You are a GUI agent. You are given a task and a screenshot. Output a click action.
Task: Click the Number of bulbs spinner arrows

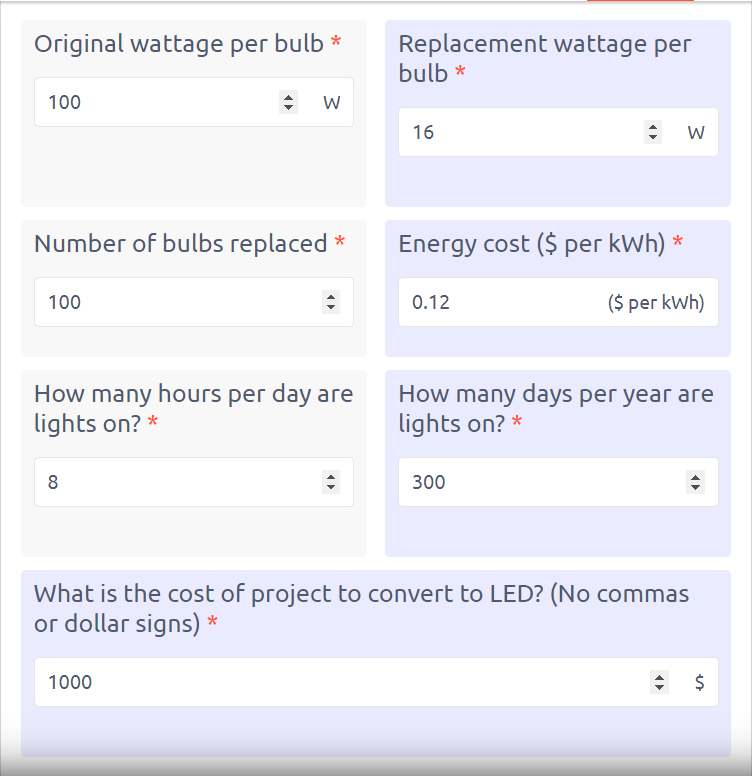(x=331, y=302)
